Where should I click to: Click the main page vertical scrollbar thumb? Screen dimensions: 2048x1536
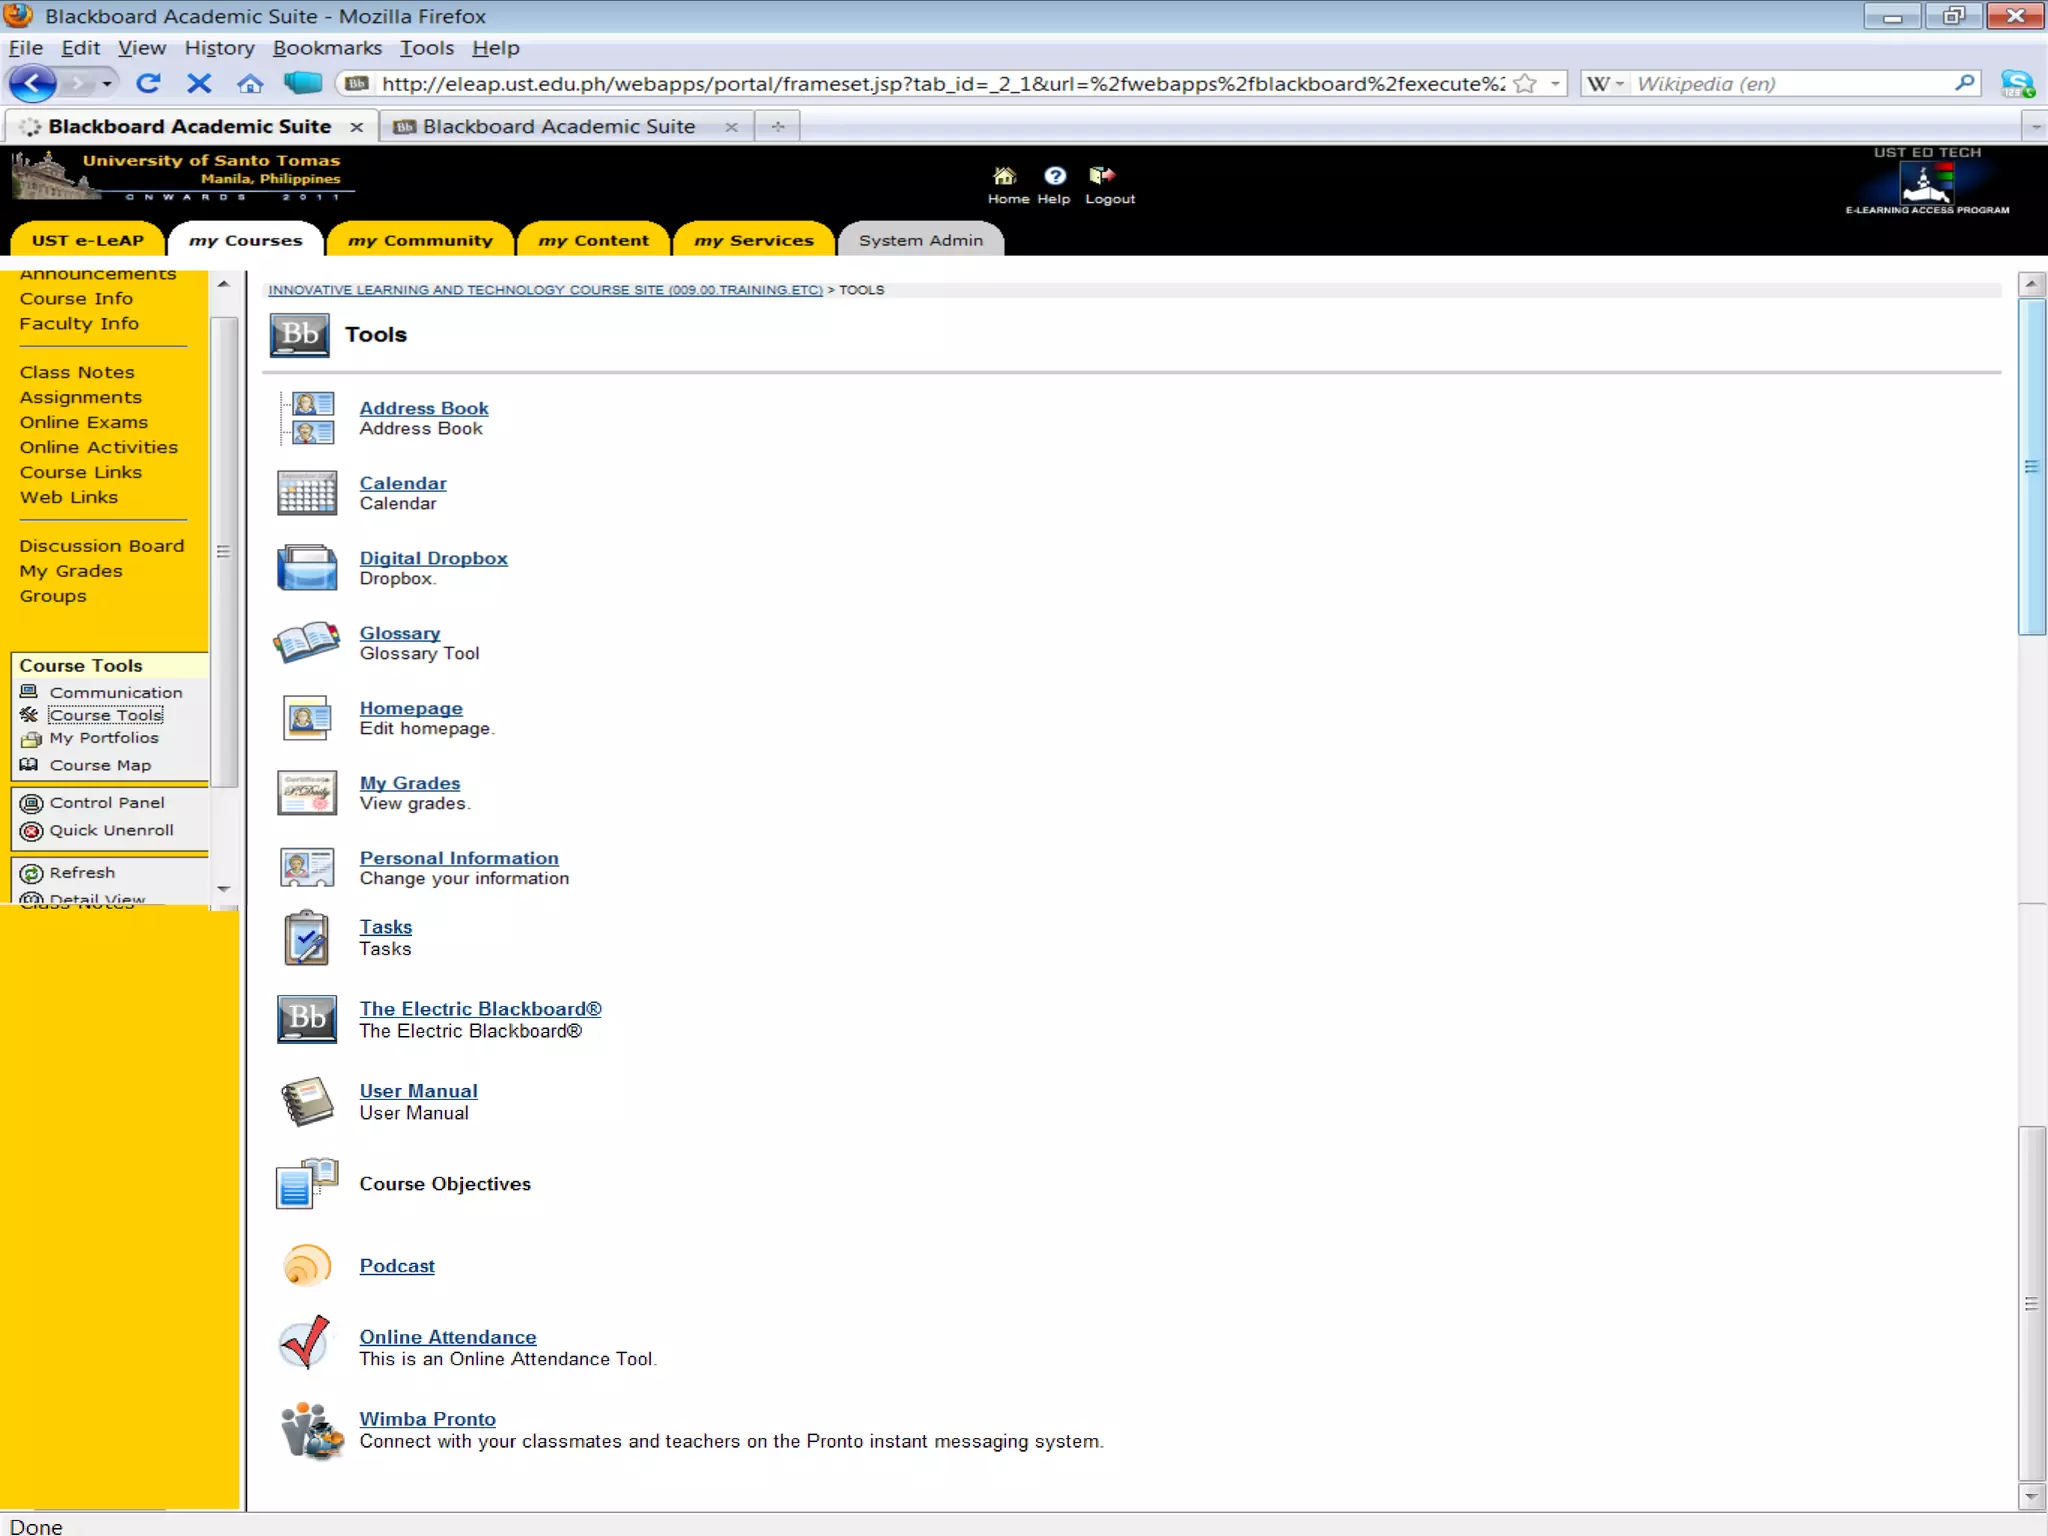coord(2031,466)
